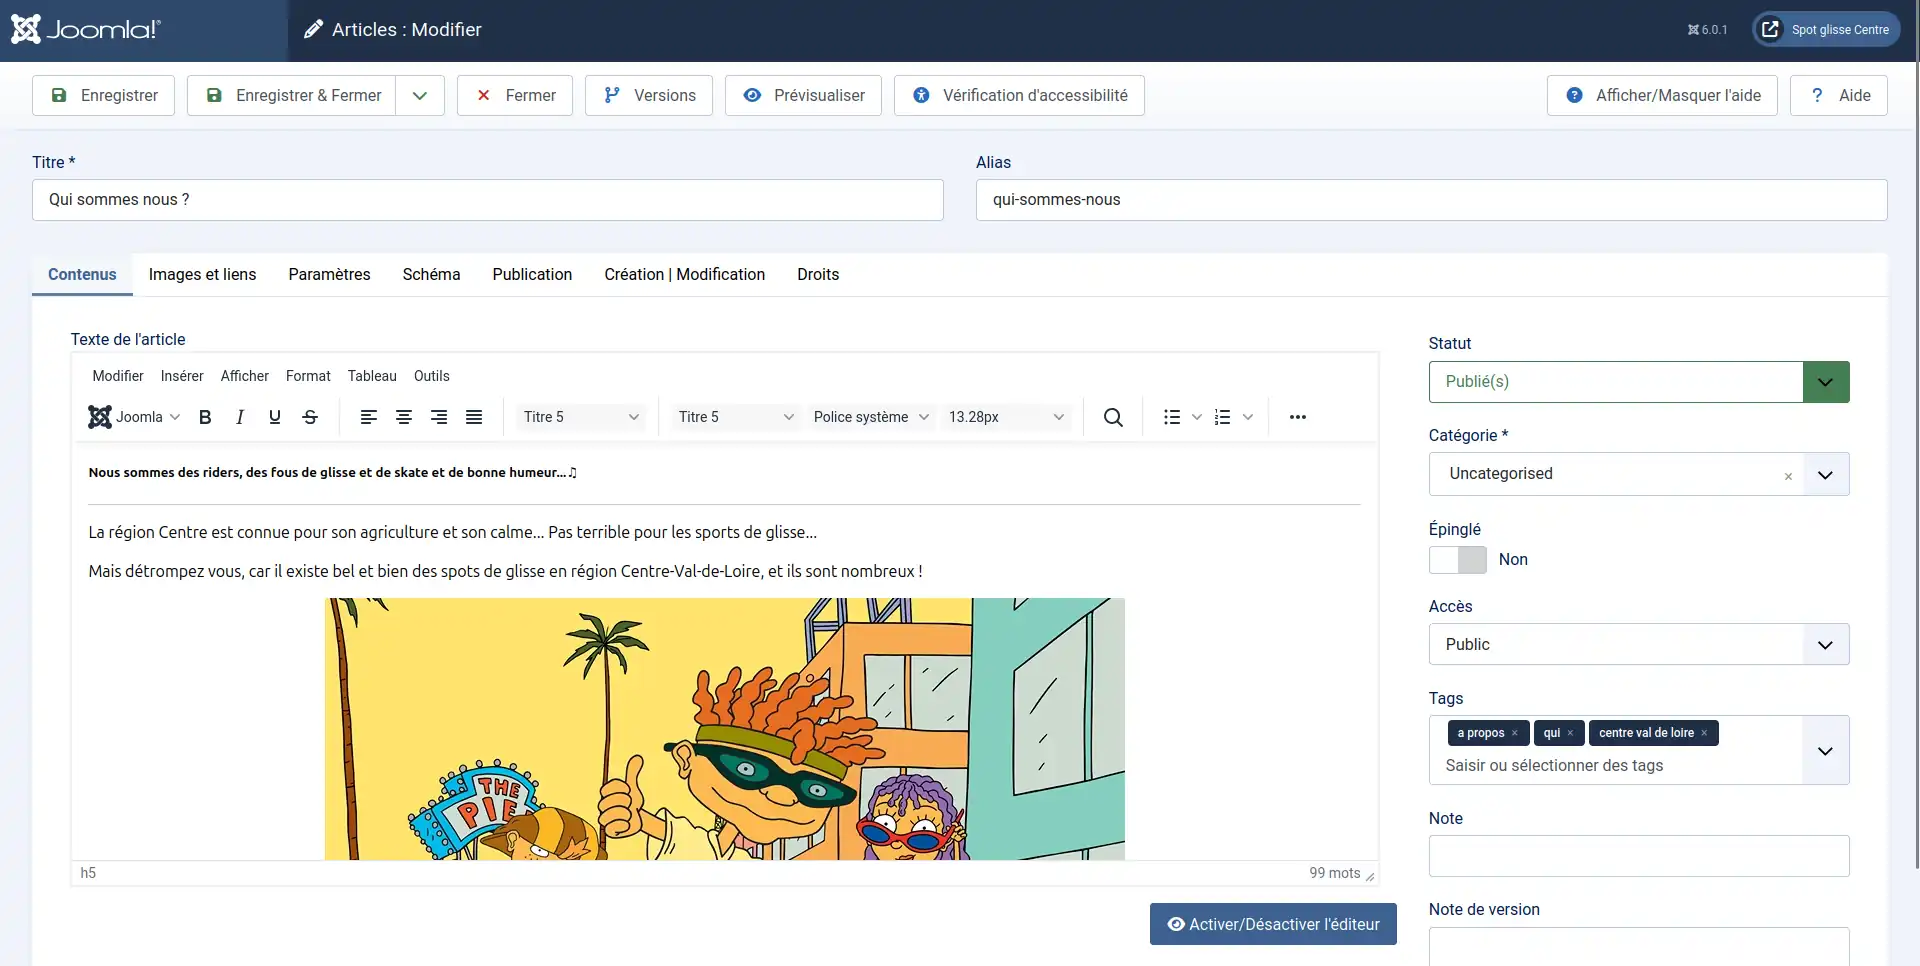Open the Versions history button
The width and height of the screenshot is (1920, 966).
tap(648, 96)
